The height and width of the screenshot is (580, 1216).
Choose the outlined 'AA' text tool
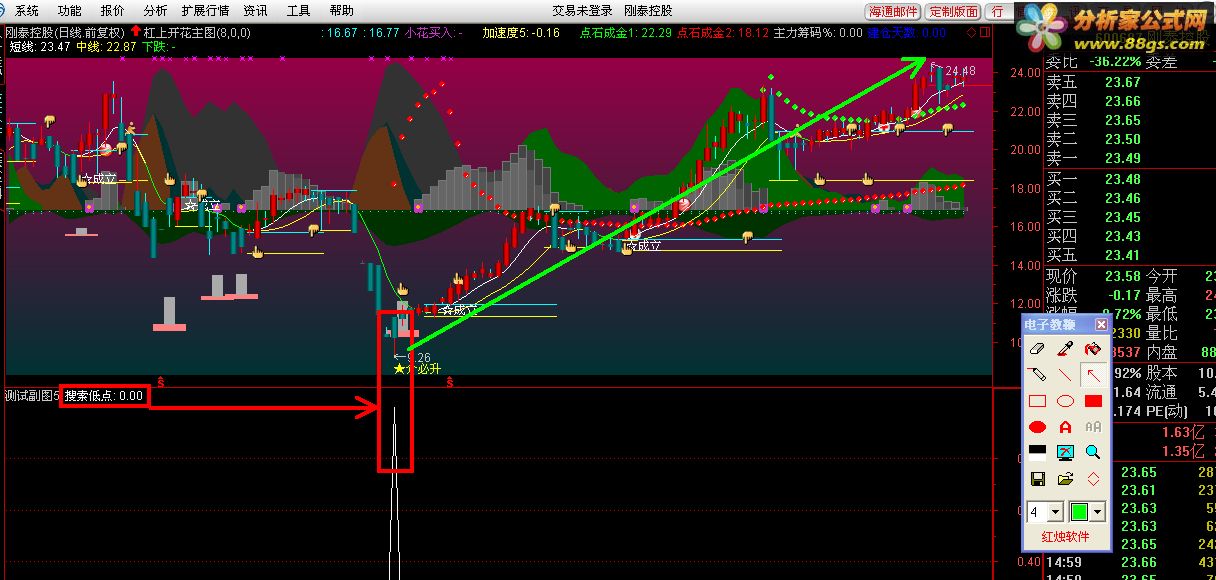tap(1093, 427)
